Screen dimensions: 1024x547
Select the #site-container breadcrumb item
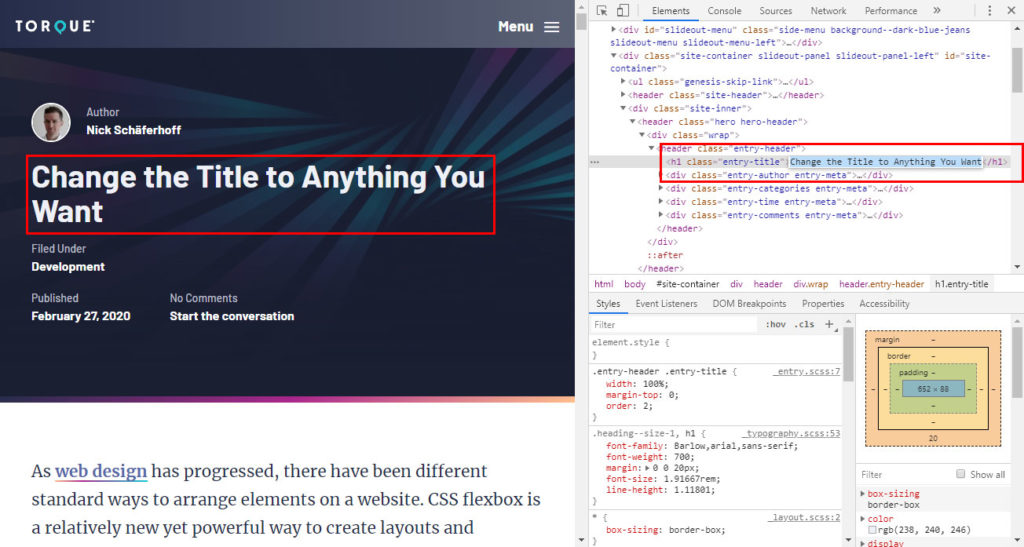coord(688,284)
